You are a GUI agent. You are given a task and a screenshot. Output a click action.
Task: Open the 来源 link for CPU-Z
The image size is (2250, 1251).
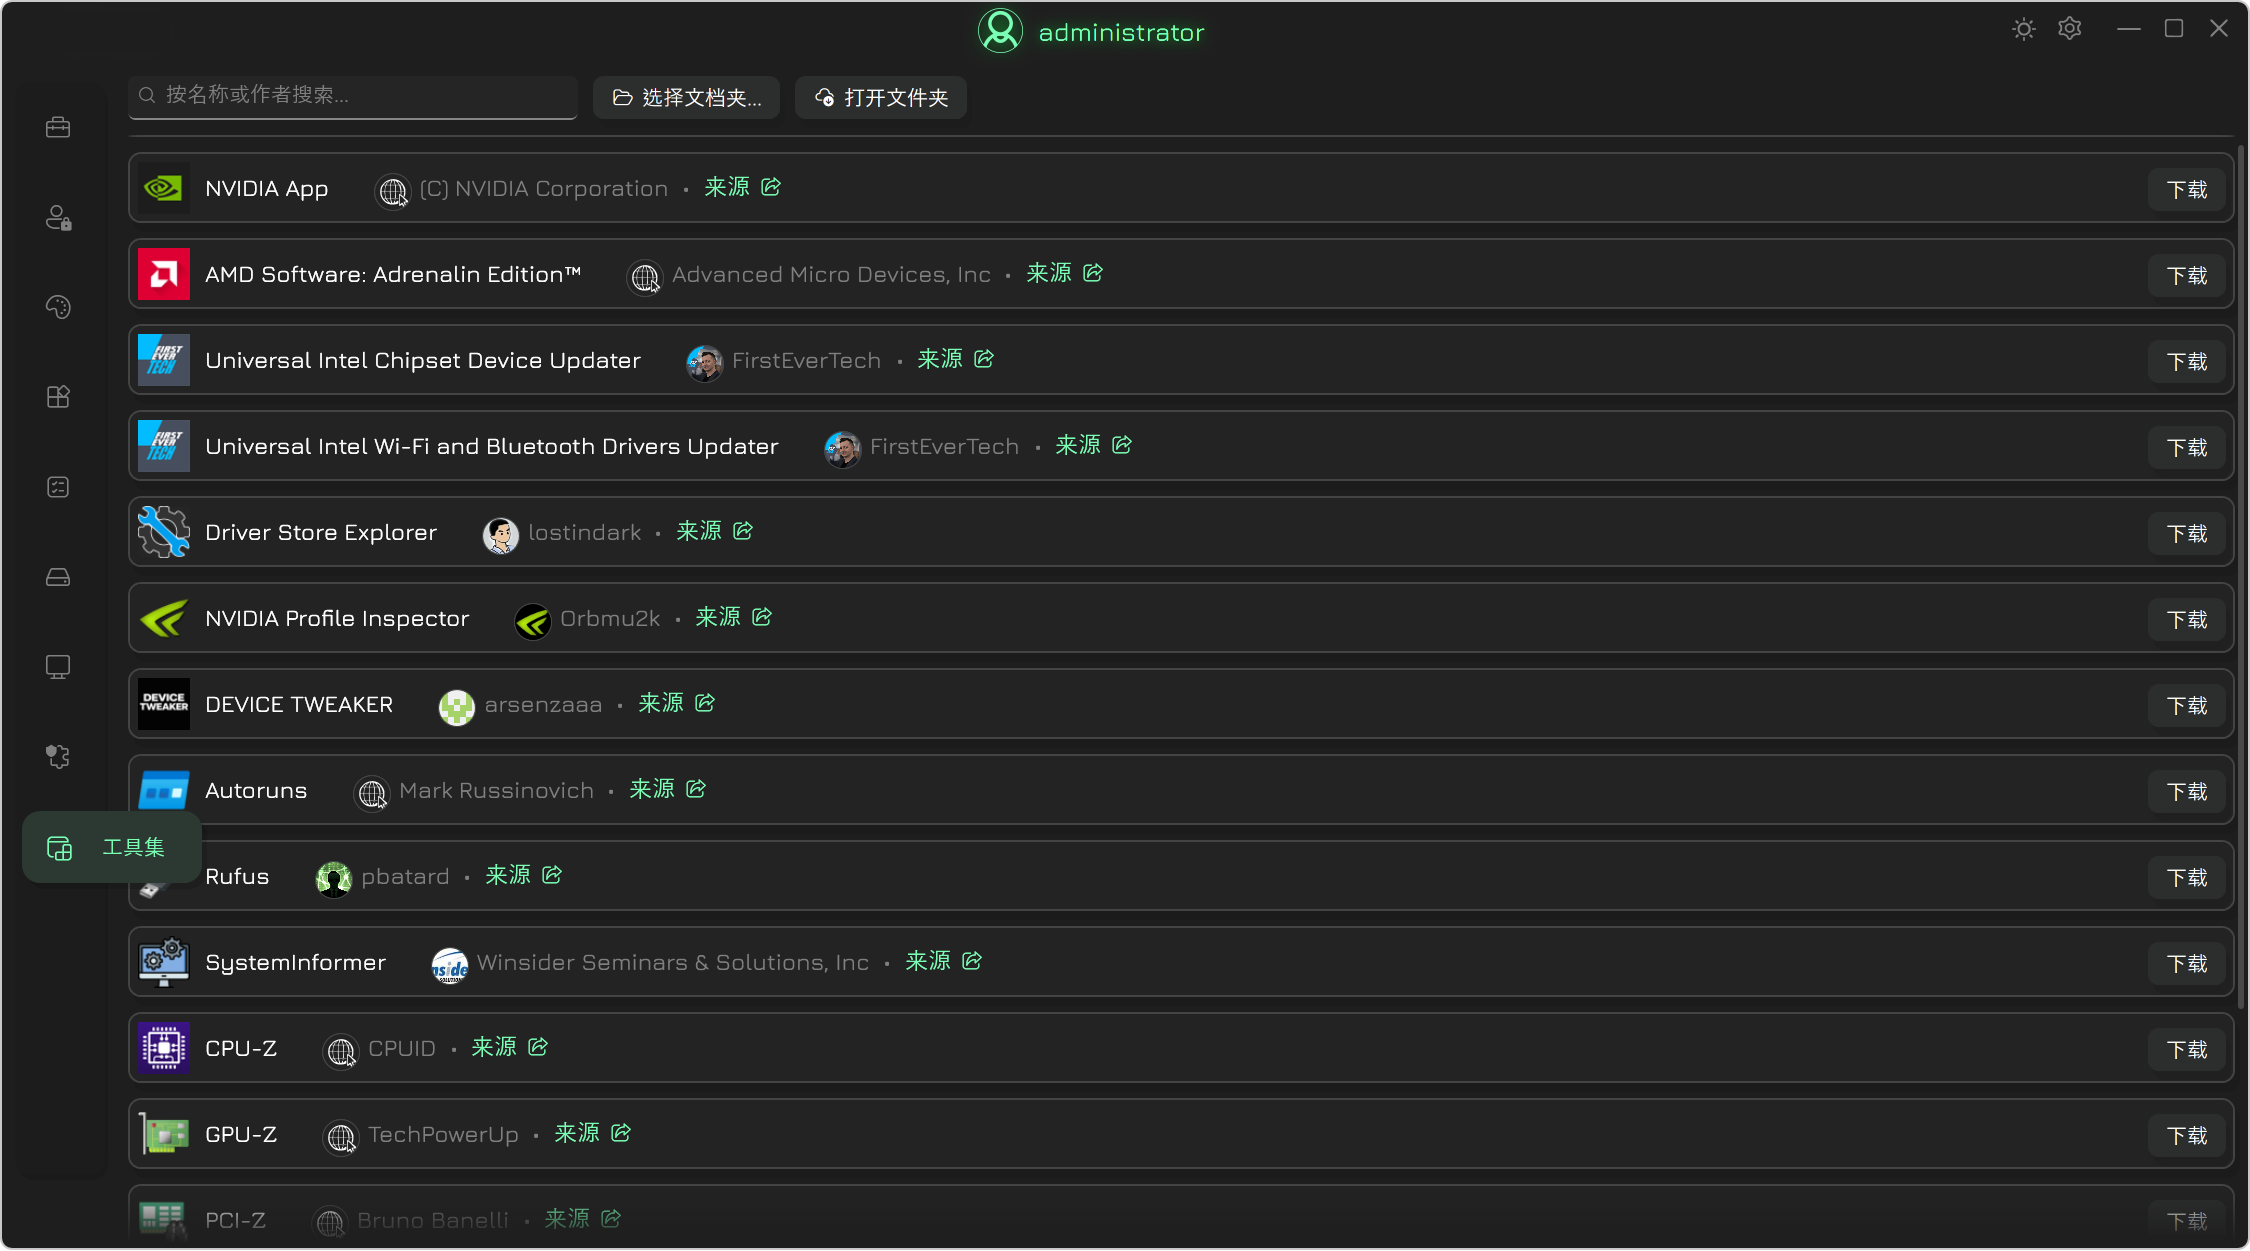pyautogui.click(x=509, y=1047)
